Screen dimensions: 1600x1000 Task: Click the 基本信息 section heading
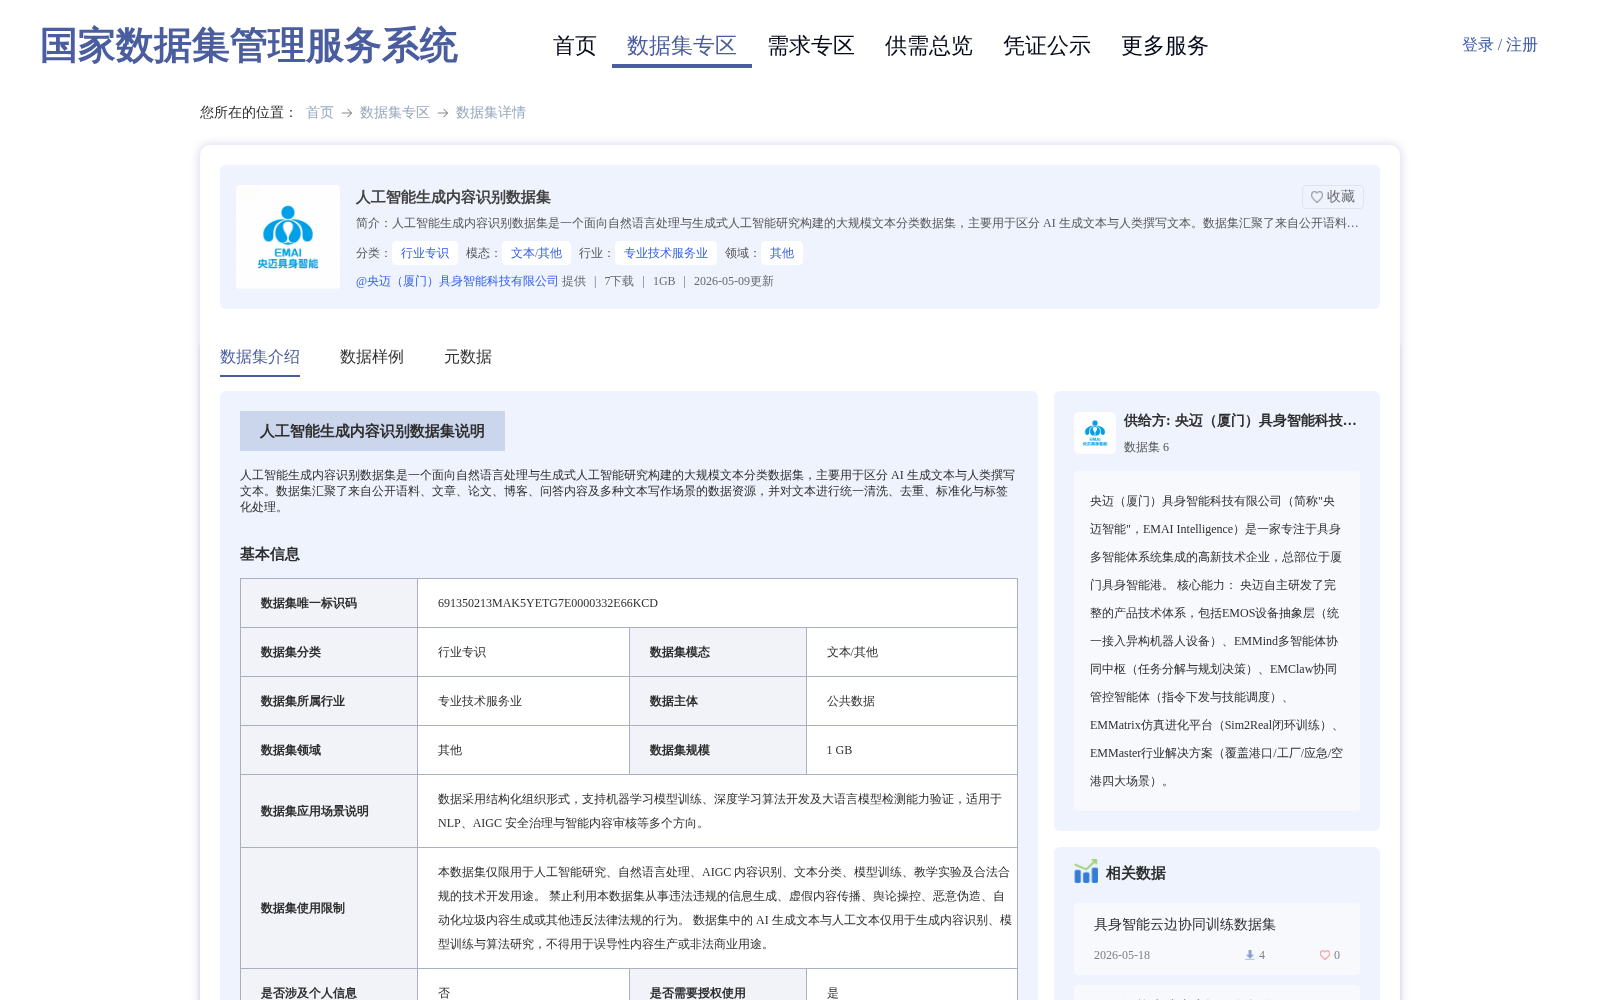click(x=270, y=554)
